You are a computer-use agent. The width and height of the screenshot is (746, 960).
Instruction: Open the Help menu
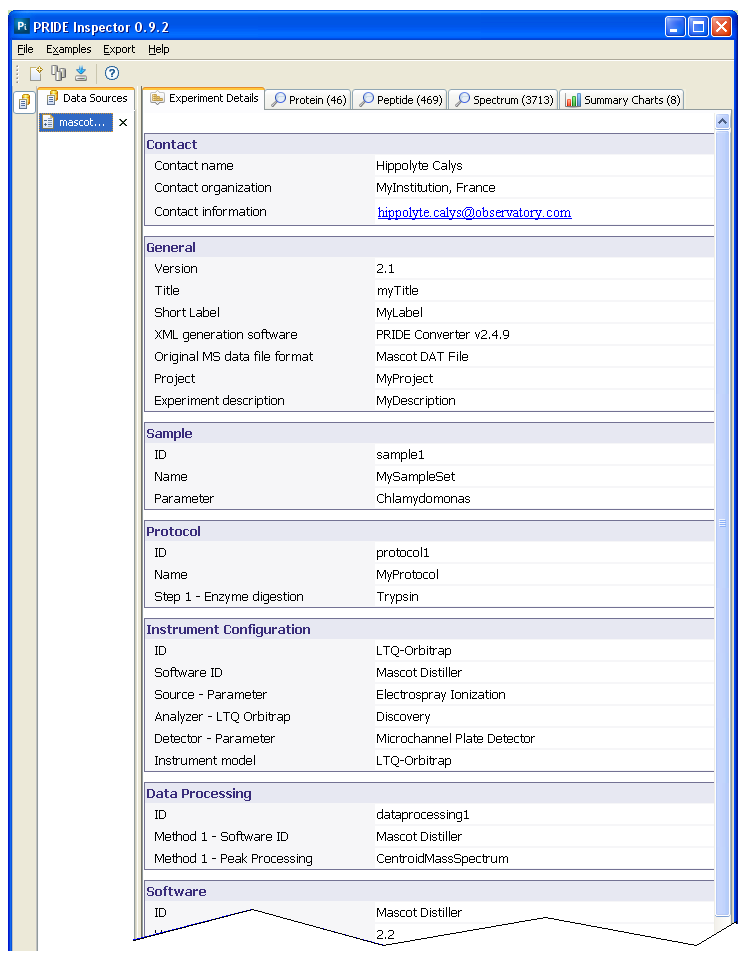(x=159, y=49)
